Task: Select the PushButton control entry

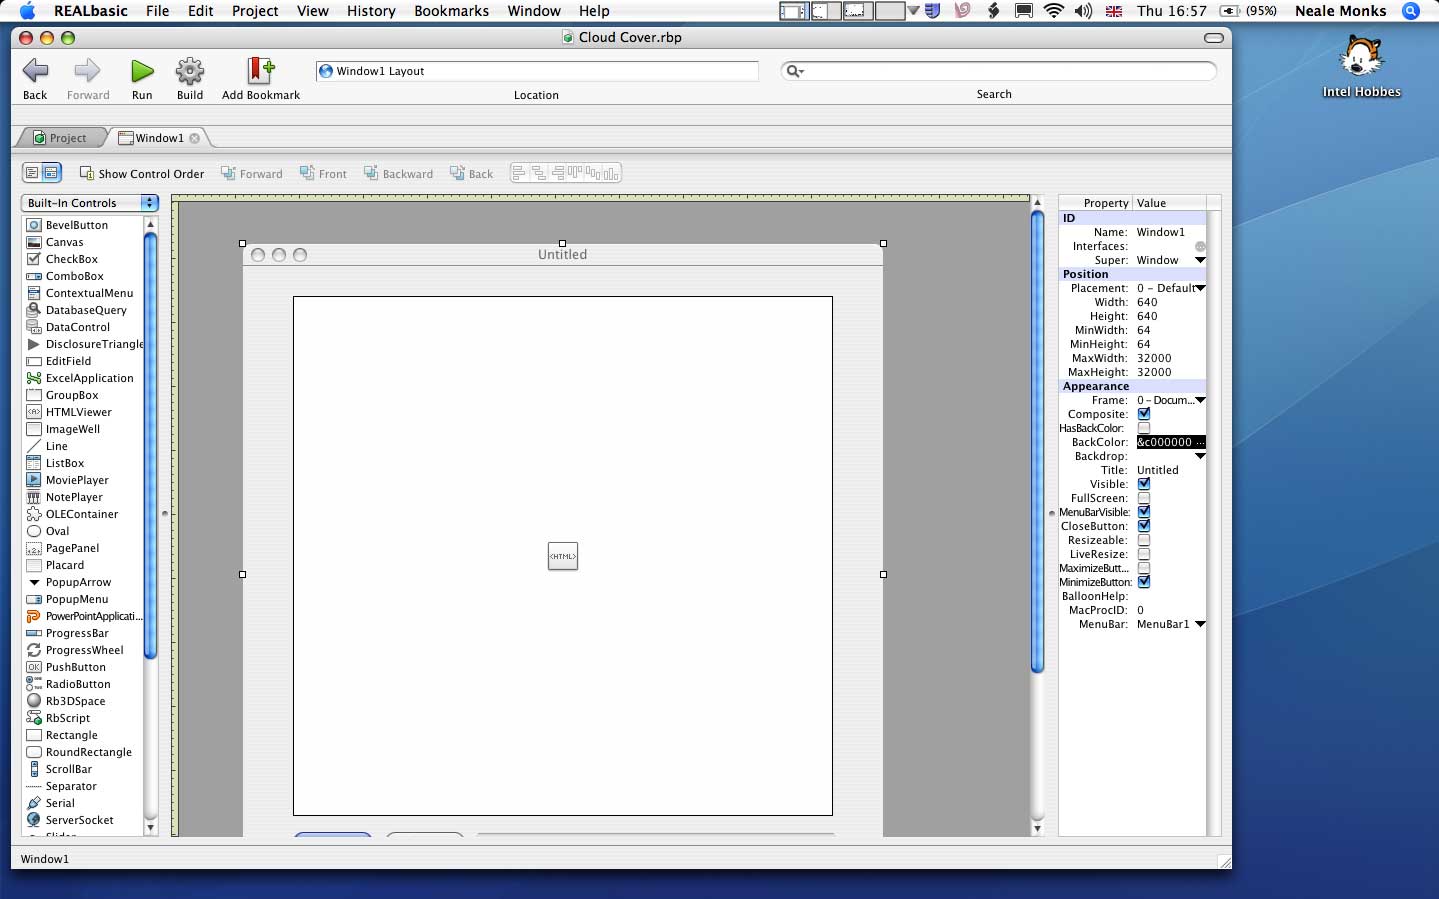Action: (x=75, y=667)
